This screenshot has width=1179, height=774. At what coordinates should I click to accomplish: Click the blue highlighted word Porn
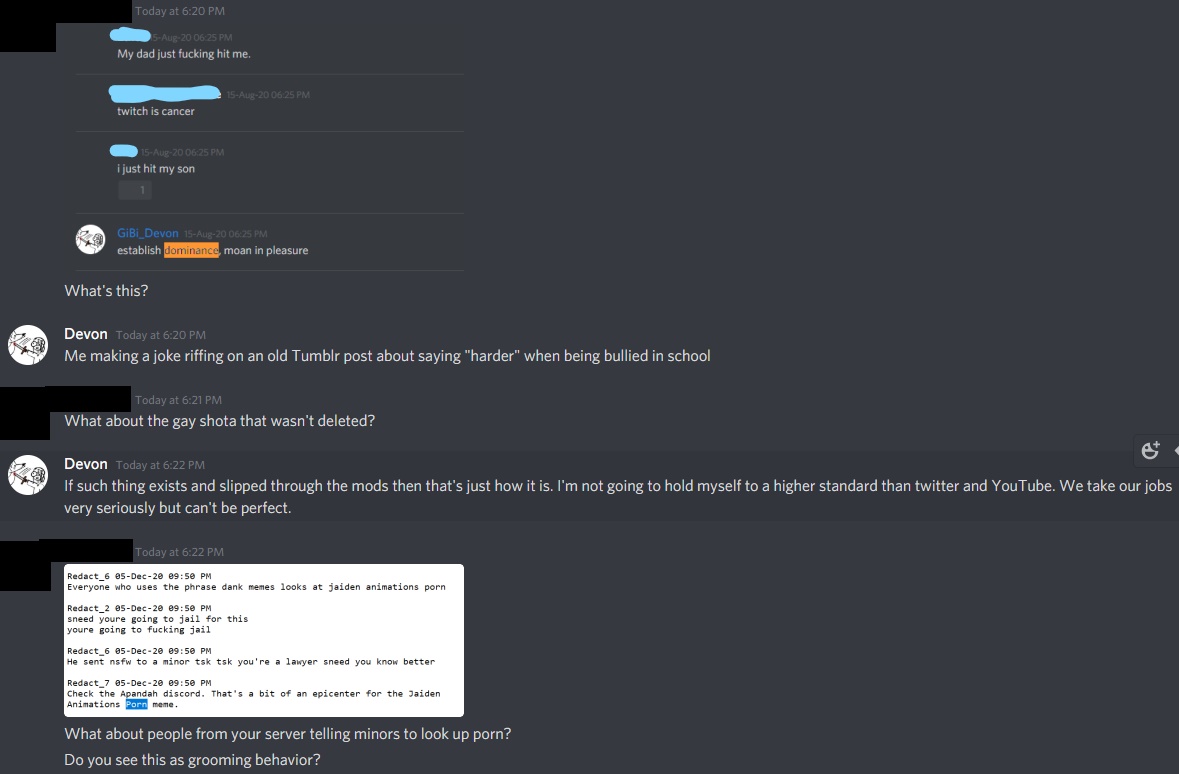click(136, 704)
